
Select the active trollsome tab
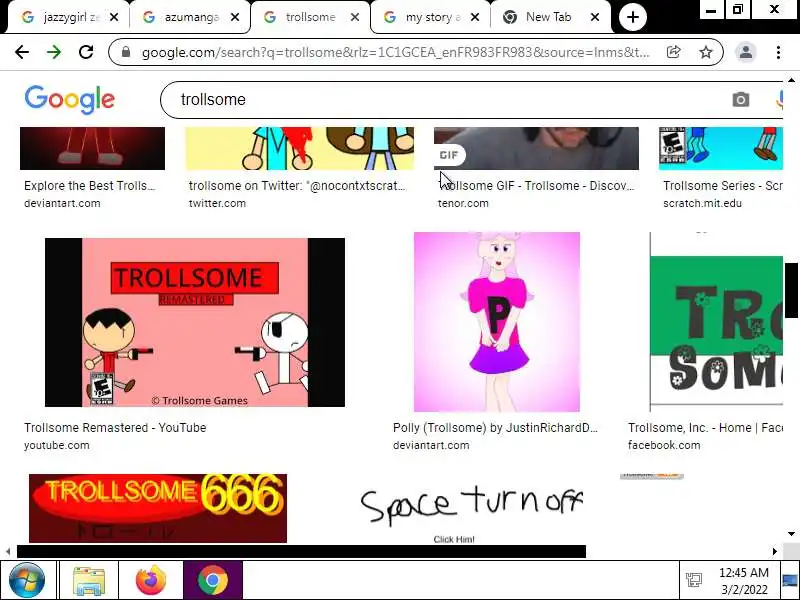coord(309,17)
